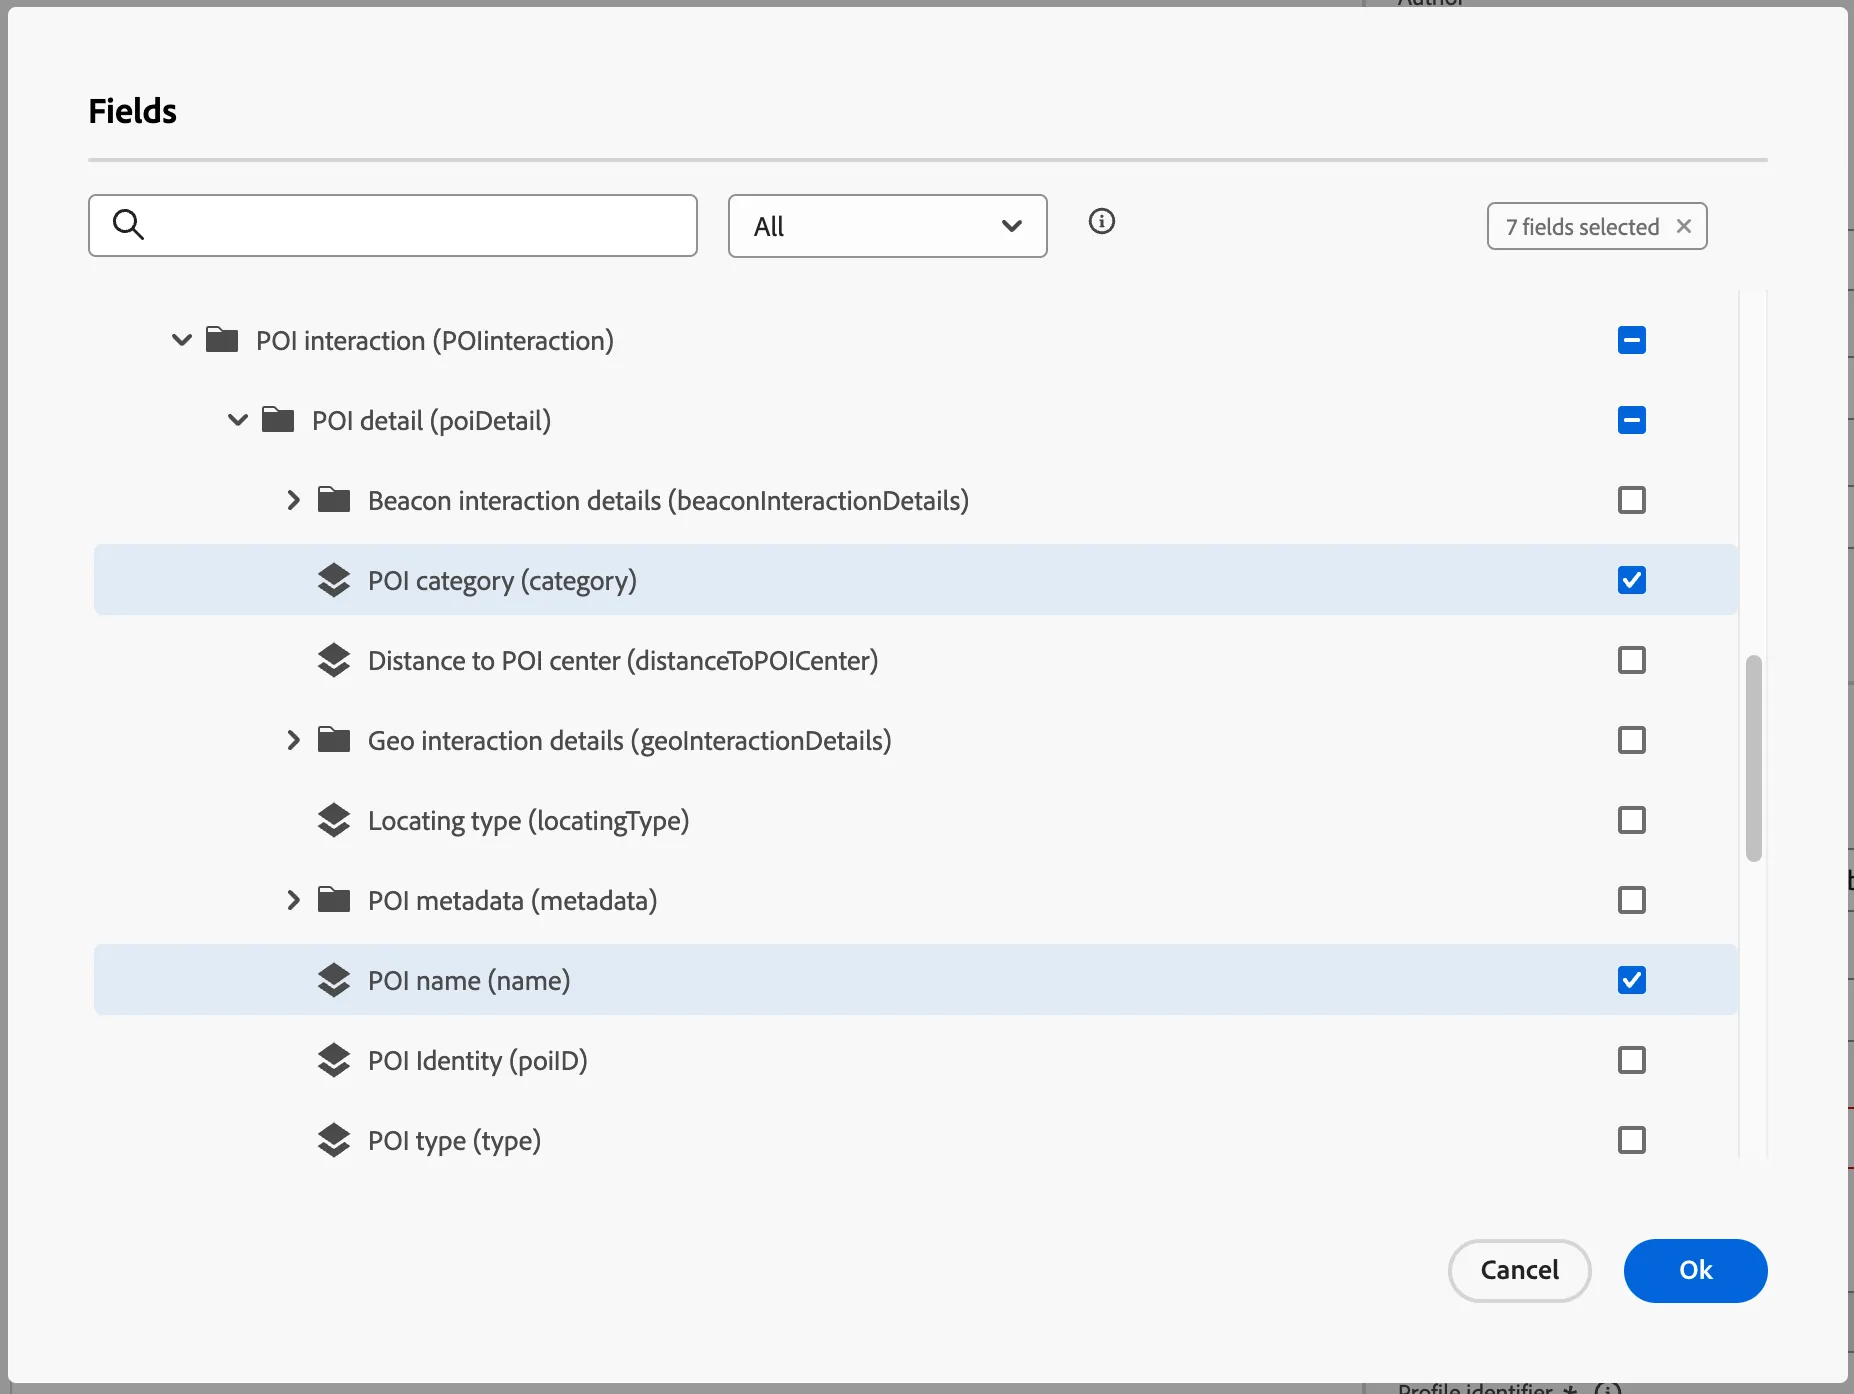Click the Beacon interaction details folder icon
Screen dimensions: 1854x1394
(334, 500)
